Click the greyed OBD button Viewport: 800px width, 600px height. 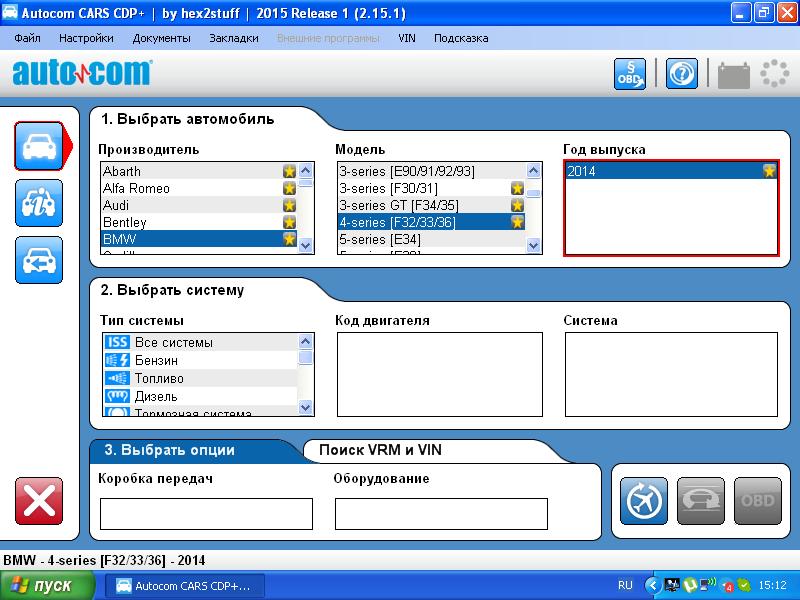coord(757,501)
